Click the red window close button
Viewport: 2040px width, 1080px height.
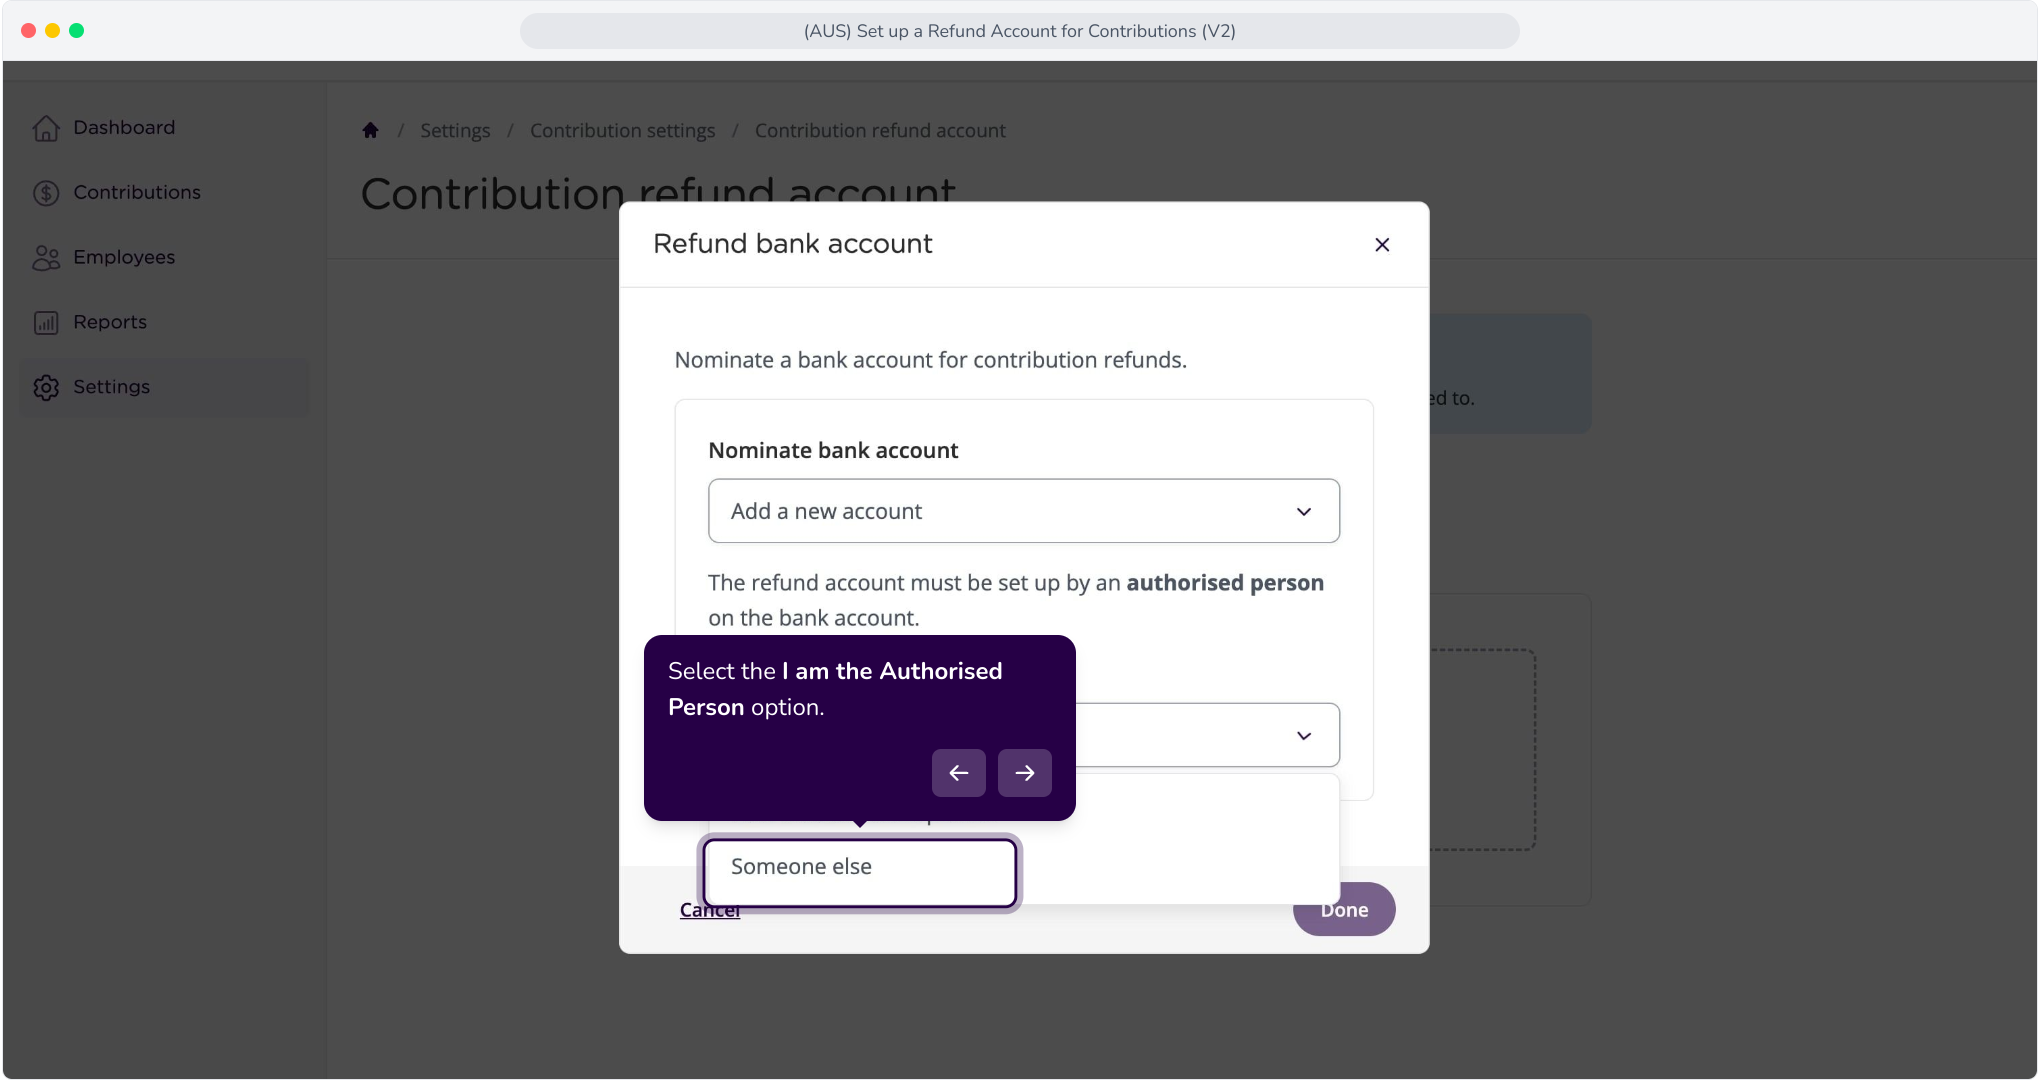pos(29,31)
